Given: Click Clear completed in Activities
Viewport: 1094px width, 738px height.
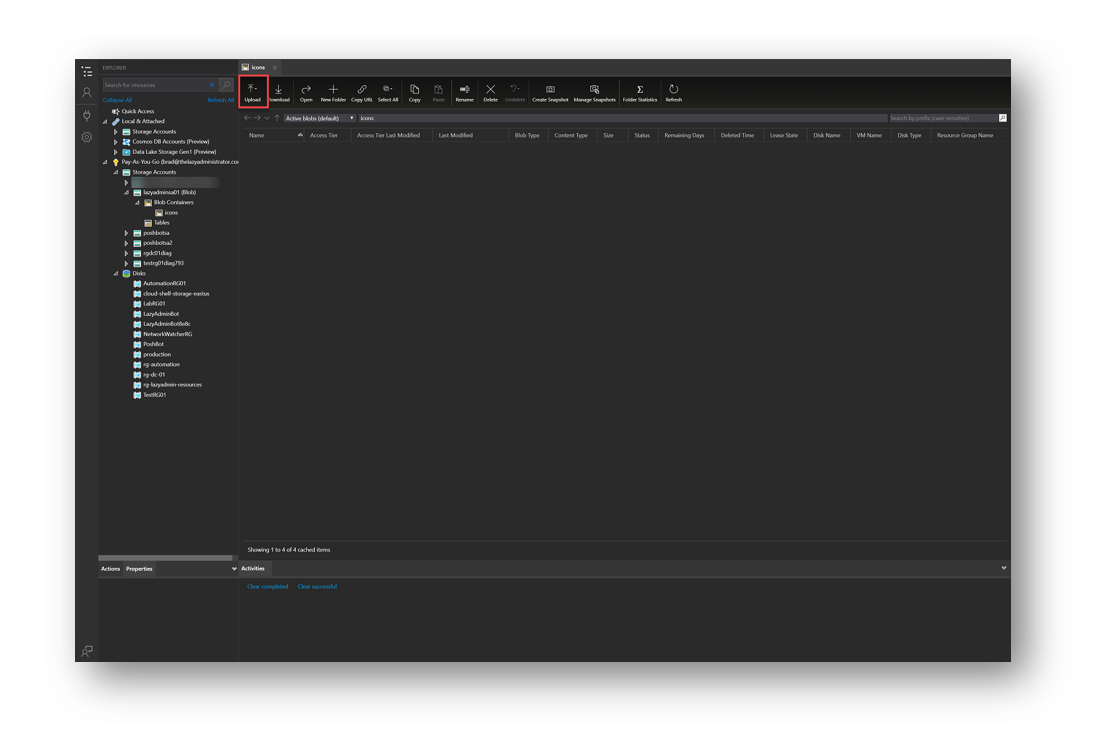Looking at the screenshot, I should 267,587.
